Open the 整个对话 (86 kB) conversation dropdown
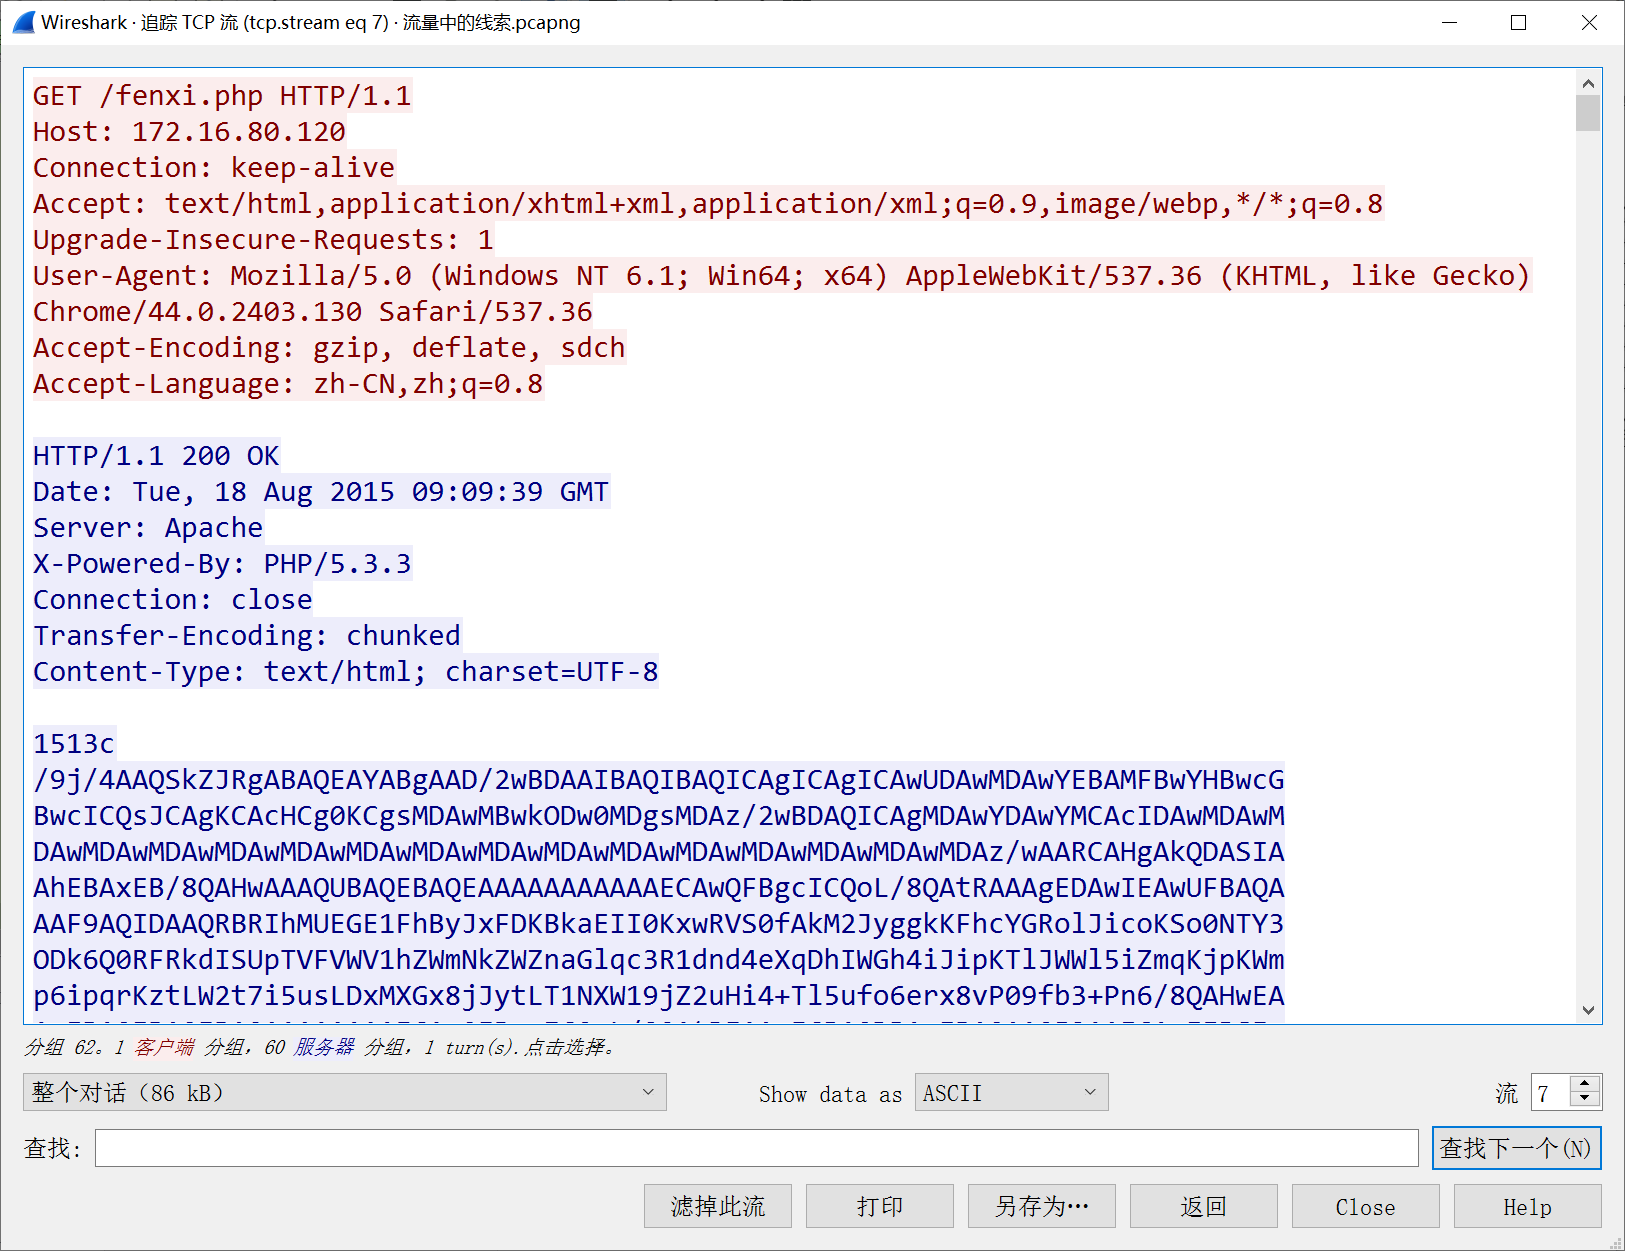 click(345, 1093)
